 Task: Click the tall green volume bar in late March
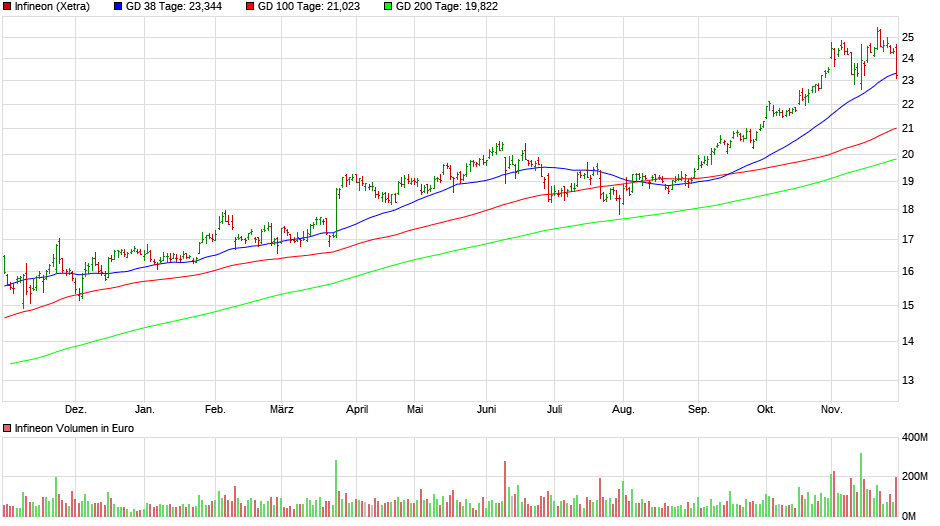click(336, 488)
